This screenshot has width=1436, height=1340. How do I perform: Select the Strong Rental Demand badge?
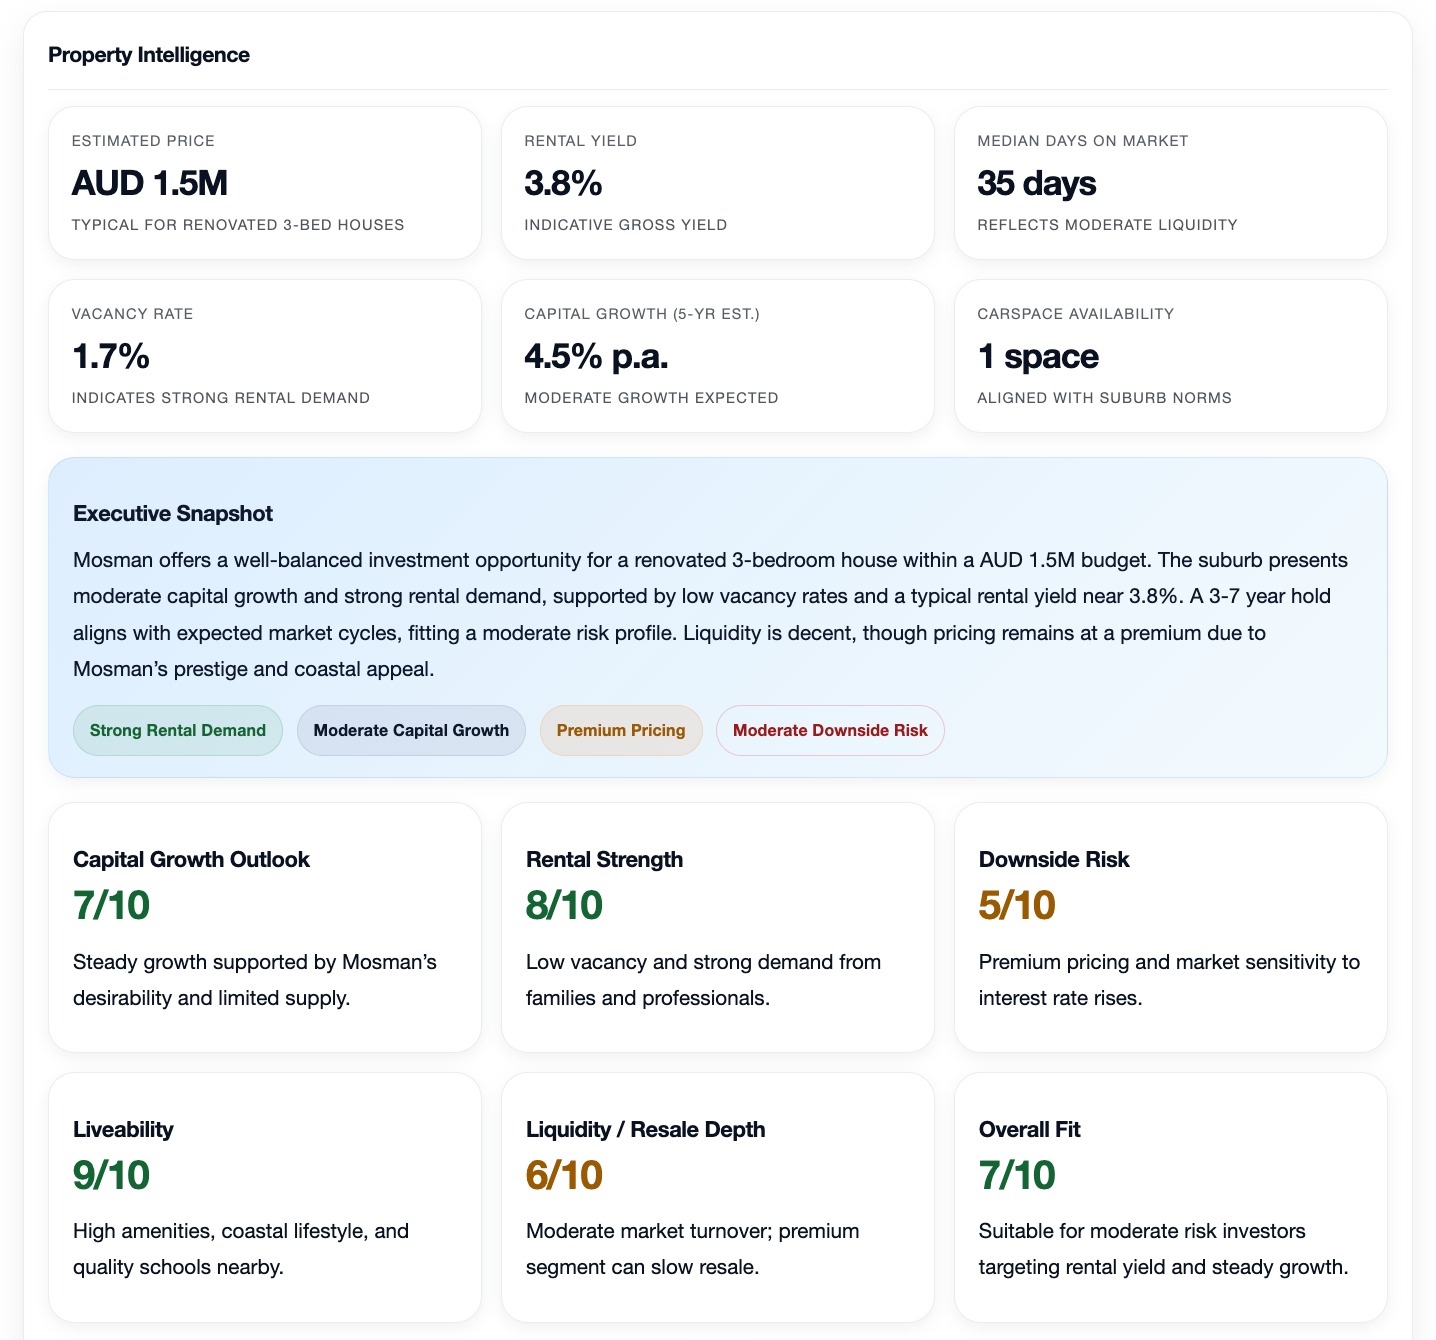tap(177, 730)
